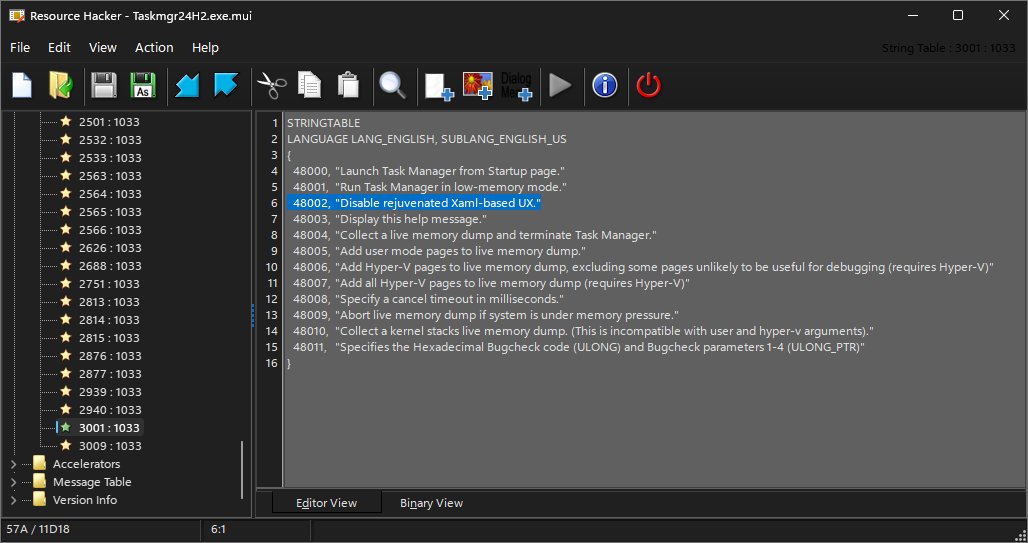Image resolution: width=1028 pixels, height=543 pixels.
Task: Click line 48000 Launch Task Manager from Startup
Action: [429, 171]
